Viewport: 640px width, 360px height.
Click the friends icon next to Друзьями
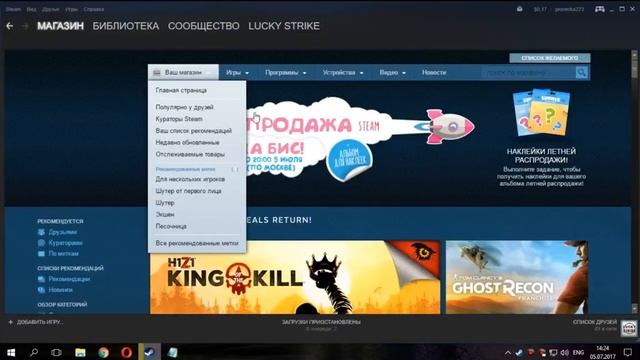(x=41, y=232)
